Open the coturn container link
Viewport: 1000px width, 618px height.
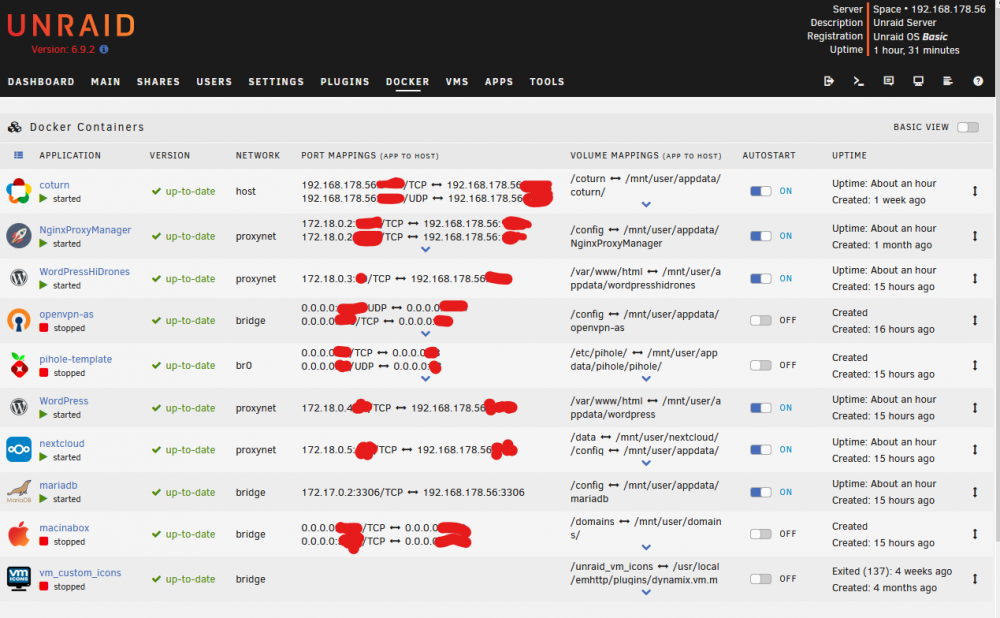pos(54,185)
